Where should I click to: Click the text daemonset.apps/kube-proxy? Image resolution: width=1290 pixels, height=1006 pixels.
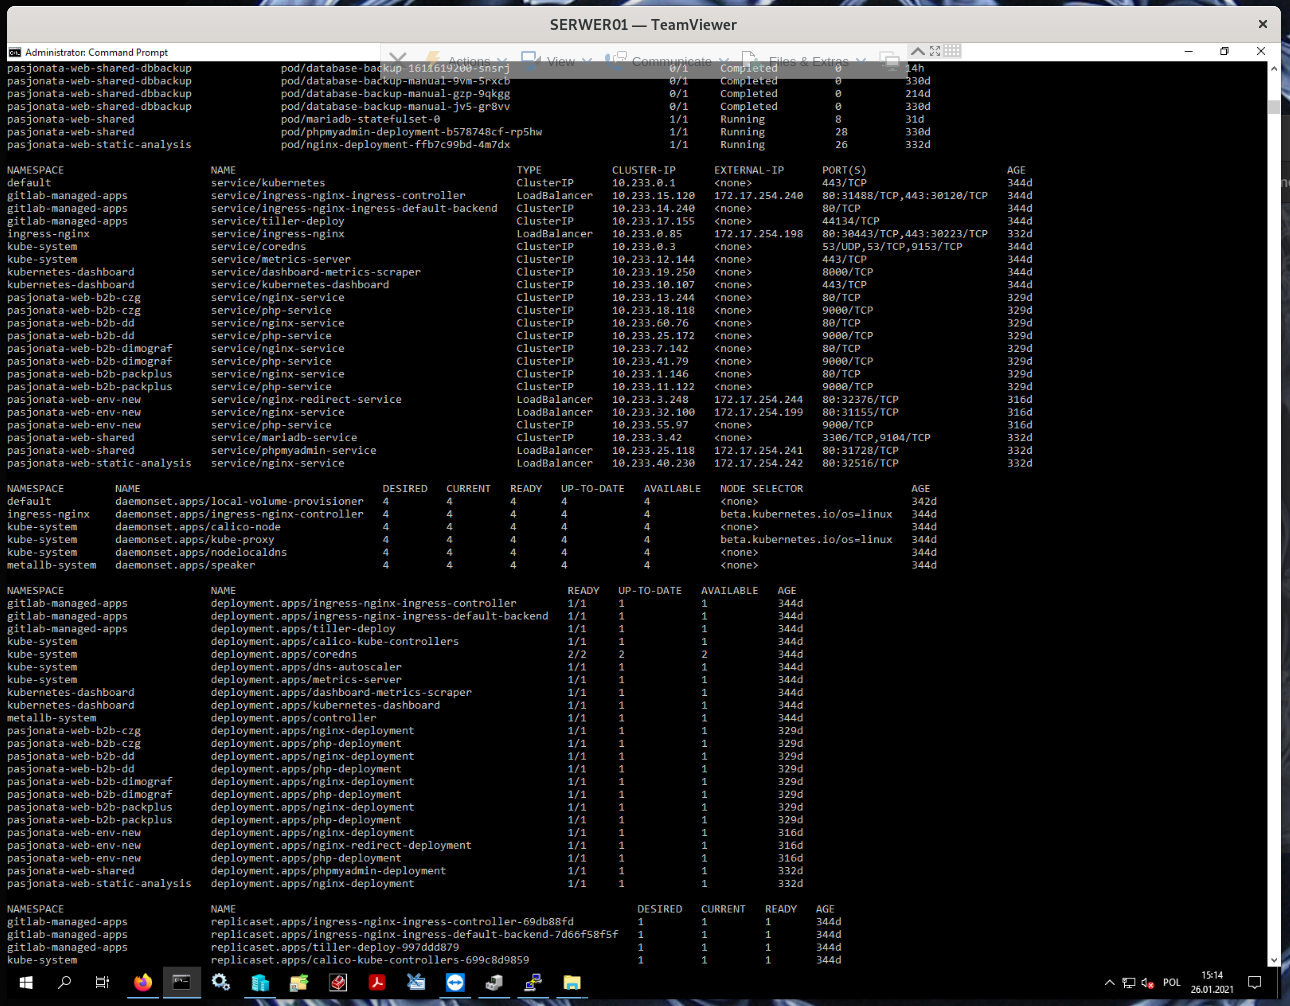(194, 540)
